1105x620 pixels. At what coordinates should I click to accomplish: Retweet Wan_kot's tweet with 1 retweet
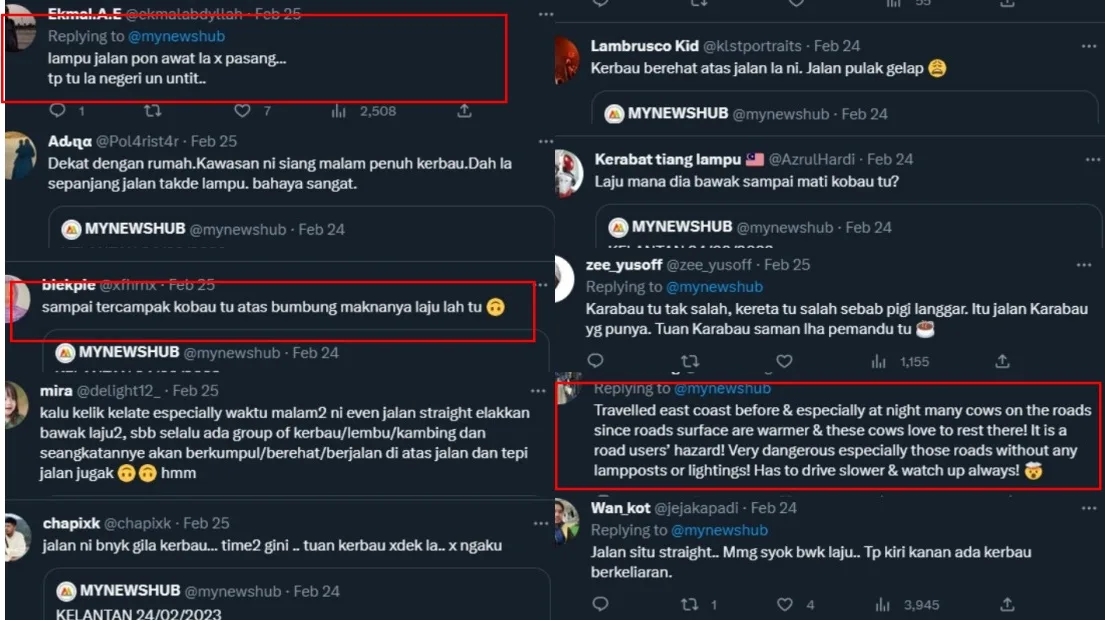point(688,605)
